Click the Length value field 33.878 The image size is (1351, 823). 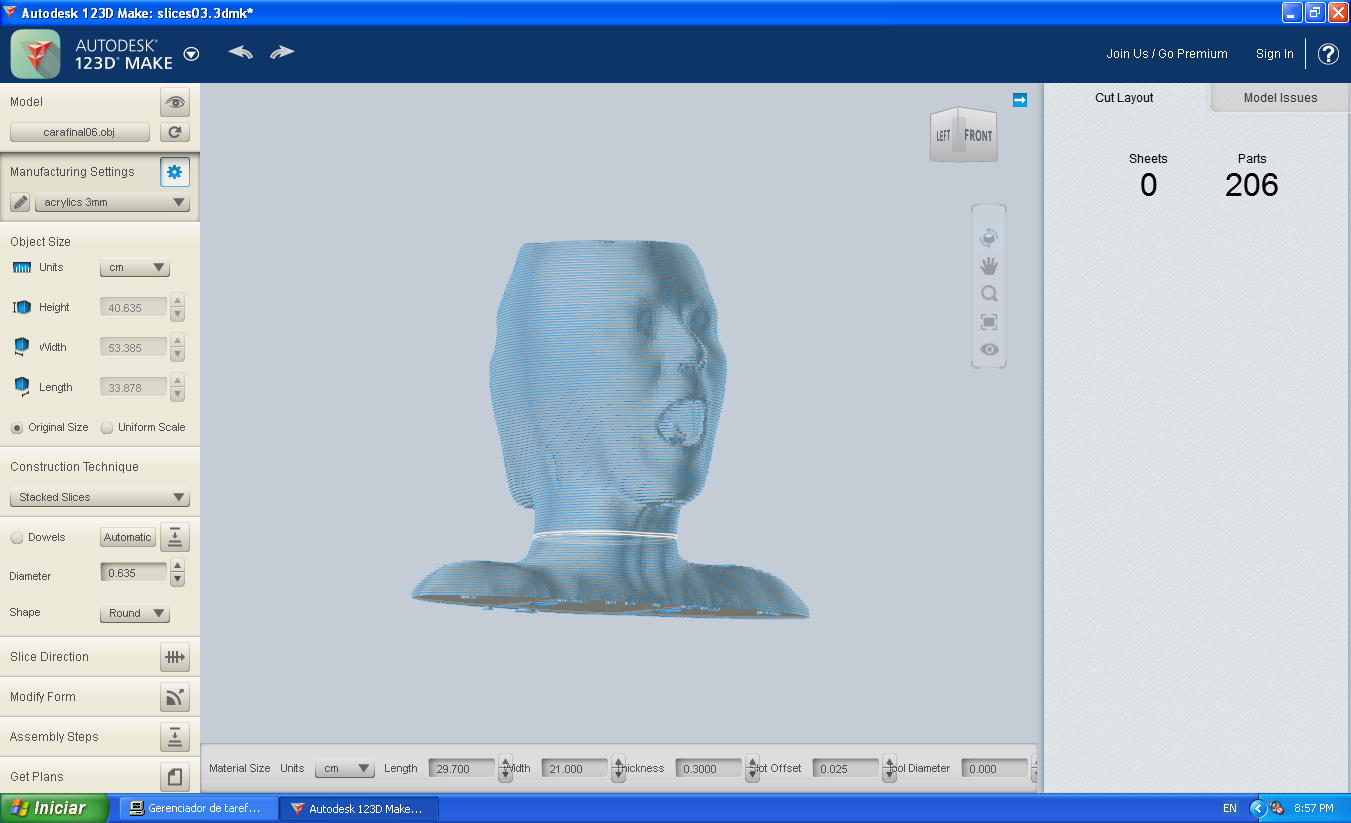134,388
